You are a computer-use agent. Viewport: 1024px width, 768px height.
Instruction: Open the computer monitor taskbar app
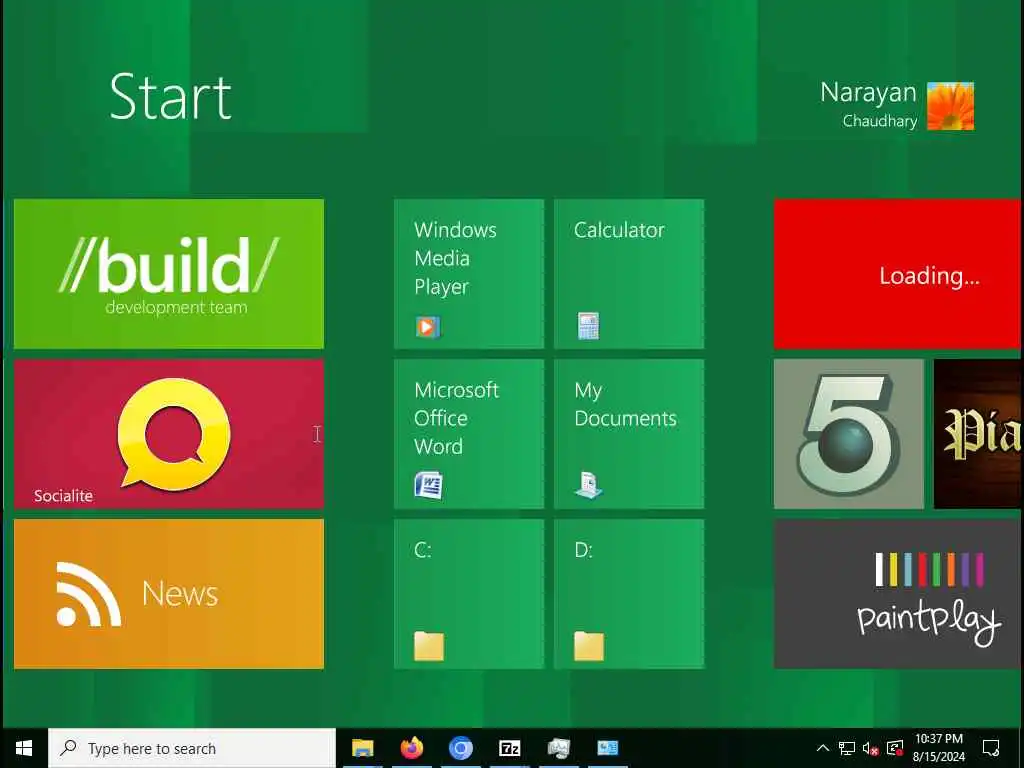tap(558, 748)
